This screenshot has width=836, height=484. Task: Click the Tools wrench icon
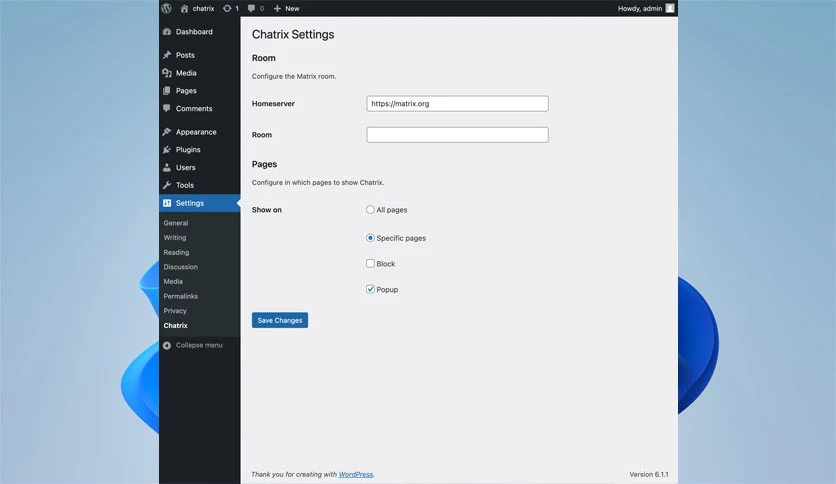(167, 185)
